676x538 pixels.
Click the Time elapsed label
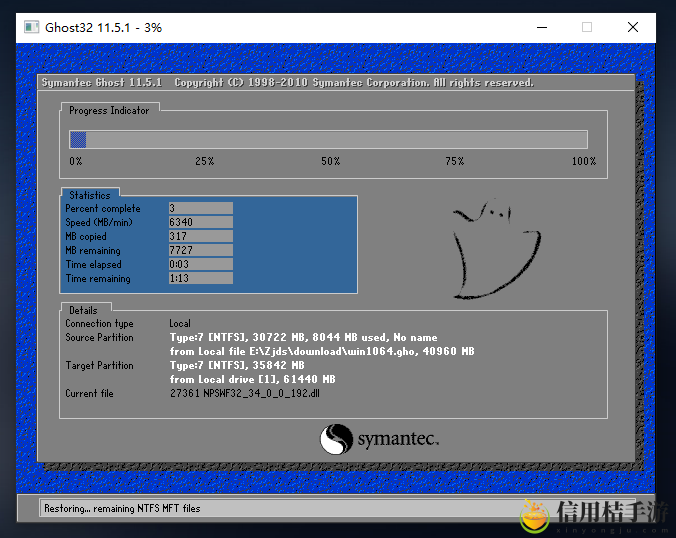coord(94,265)
